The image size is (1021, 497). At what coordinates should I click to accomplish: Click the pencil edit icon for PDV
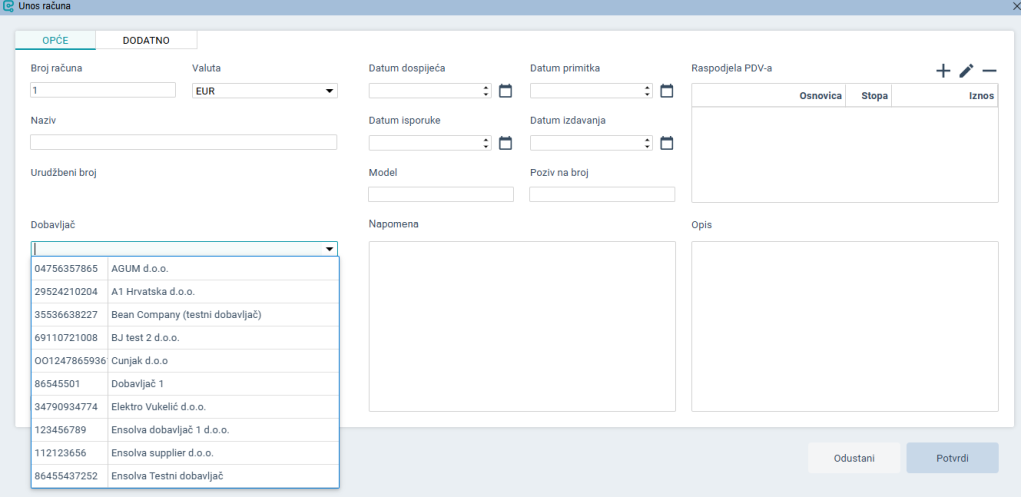(966, 71)
